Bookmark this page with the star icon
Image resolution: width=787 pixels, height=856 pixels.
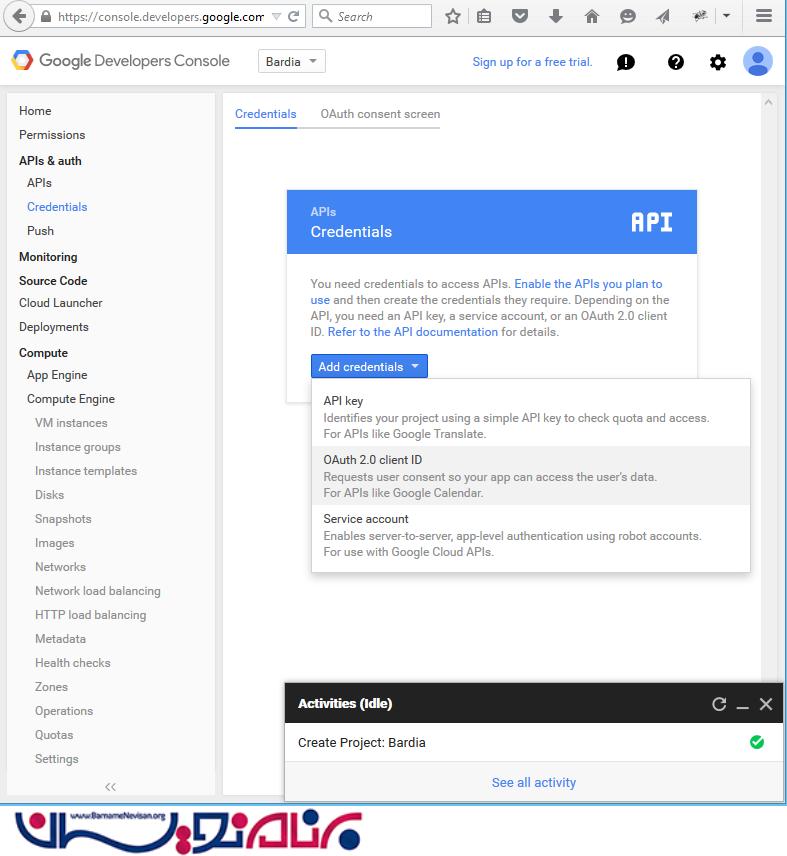[x=452, y=16]
